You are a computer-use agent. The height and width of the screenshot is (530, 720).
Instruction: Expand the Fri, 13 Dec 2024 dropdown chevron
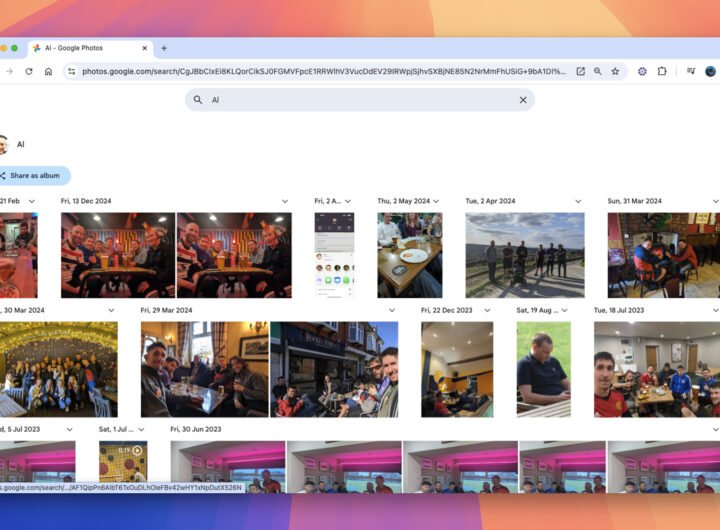coord(285,201)
